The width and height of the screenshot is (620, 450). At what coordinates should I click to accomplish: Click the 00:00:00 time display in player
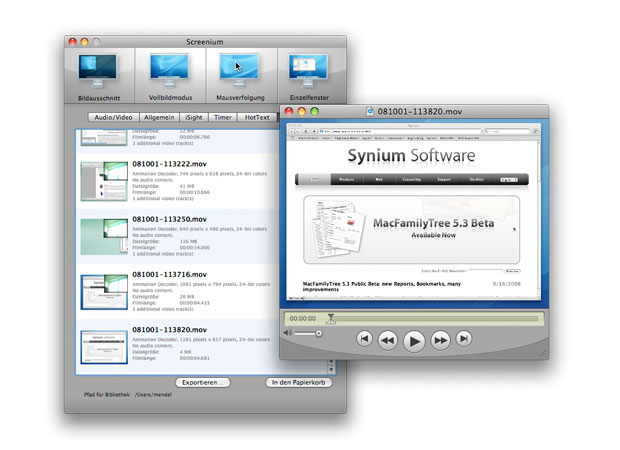[x=302, y=318]
